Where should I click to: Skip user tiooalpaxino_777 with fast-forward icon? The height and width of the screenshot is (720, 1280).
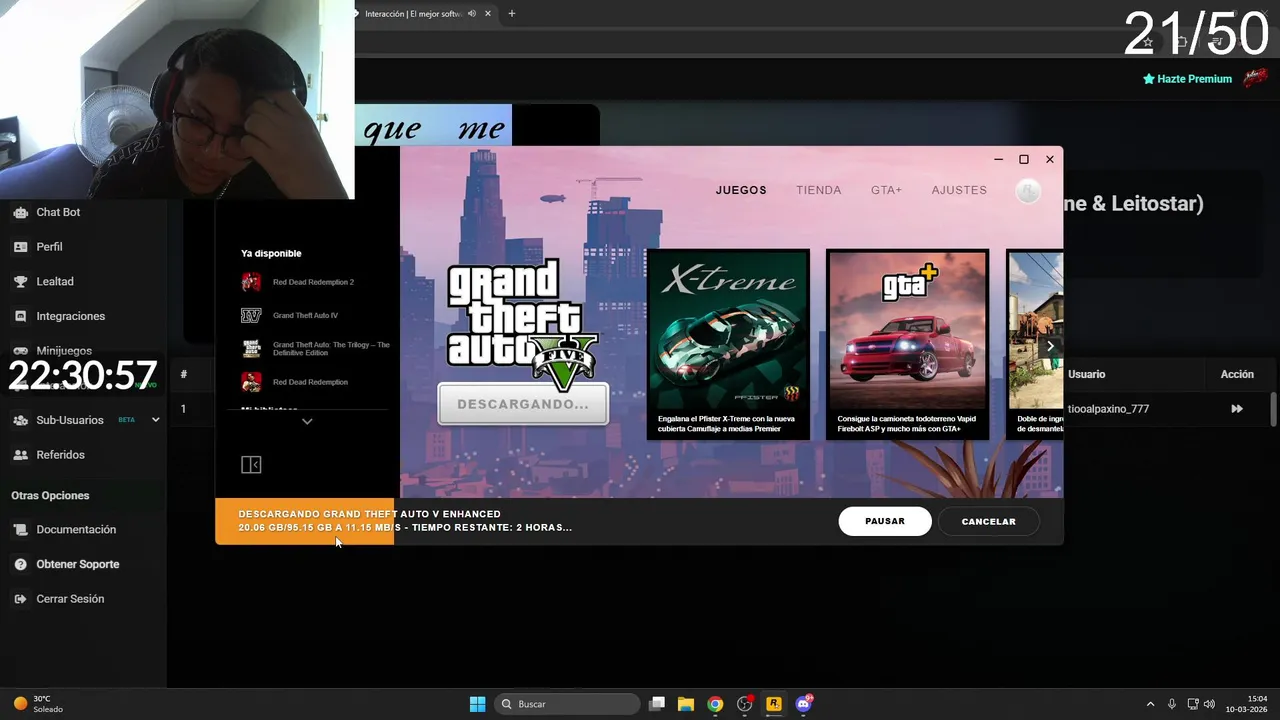tap(1237, 409)
